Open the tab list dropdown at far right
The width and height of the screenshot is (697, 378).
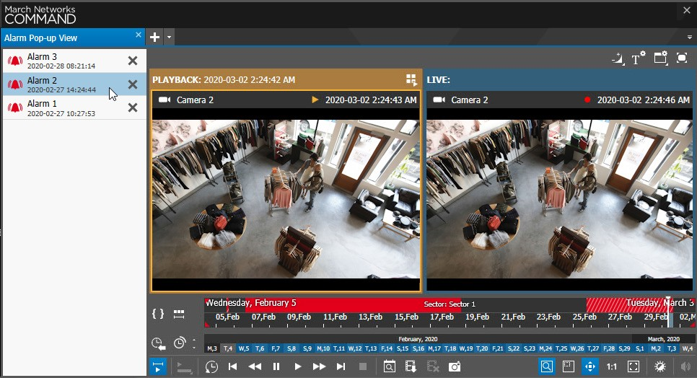pos(690,37)
